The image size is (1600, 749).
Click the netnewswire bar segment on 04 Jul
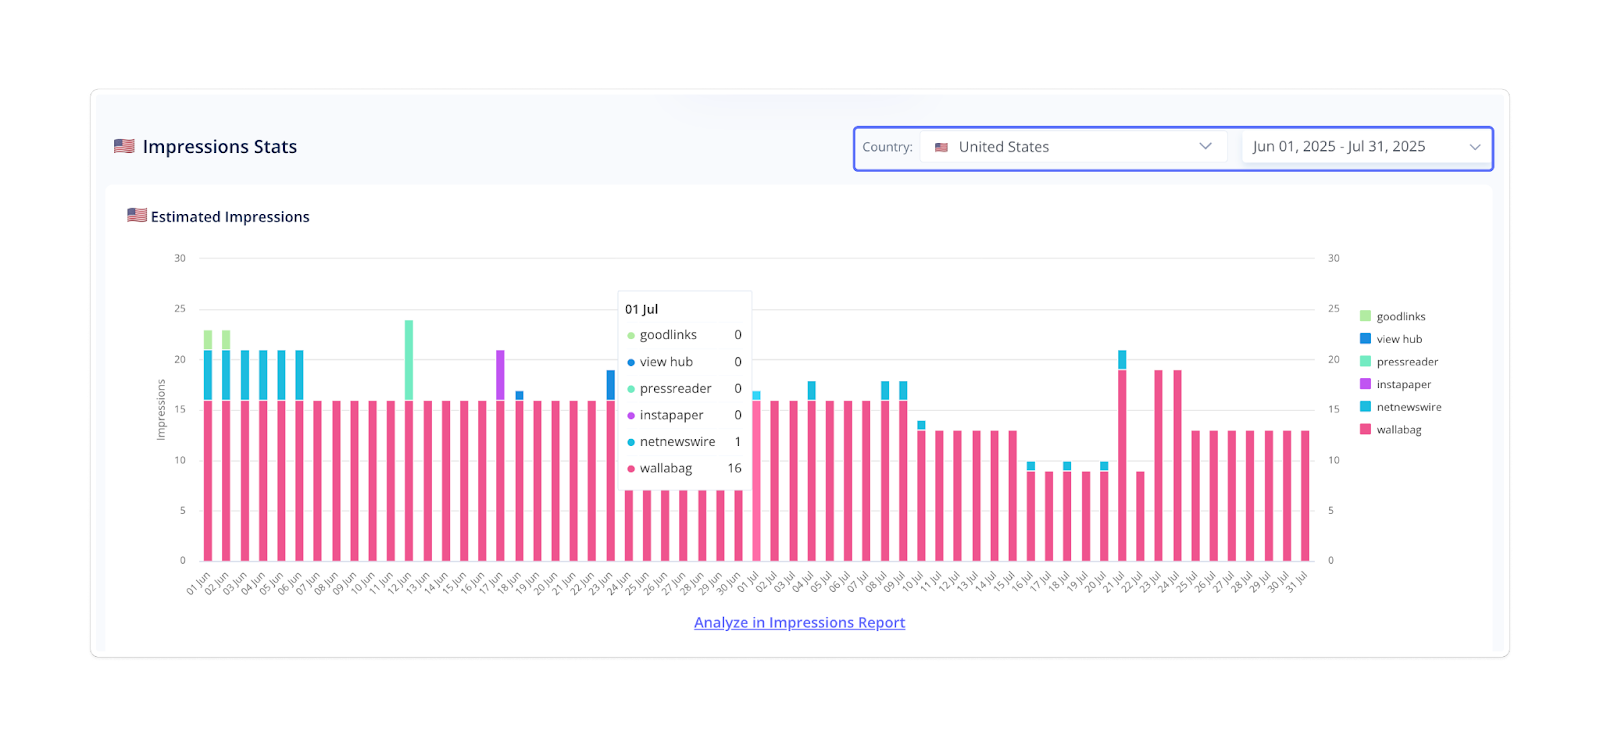click(811, 390)
